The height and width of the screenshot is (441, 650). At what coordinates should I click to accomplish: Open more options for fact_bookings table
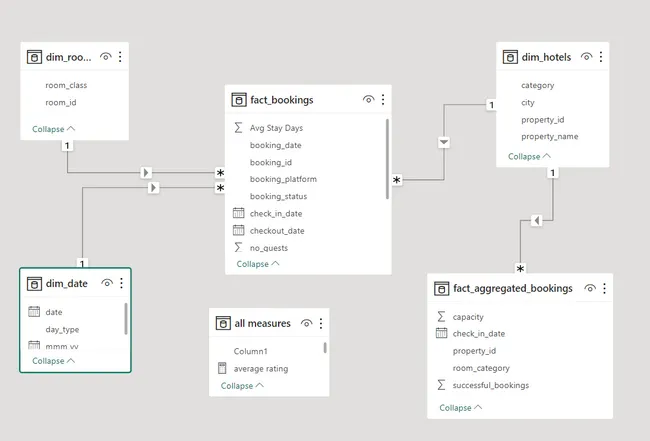(x=383, y=99)
